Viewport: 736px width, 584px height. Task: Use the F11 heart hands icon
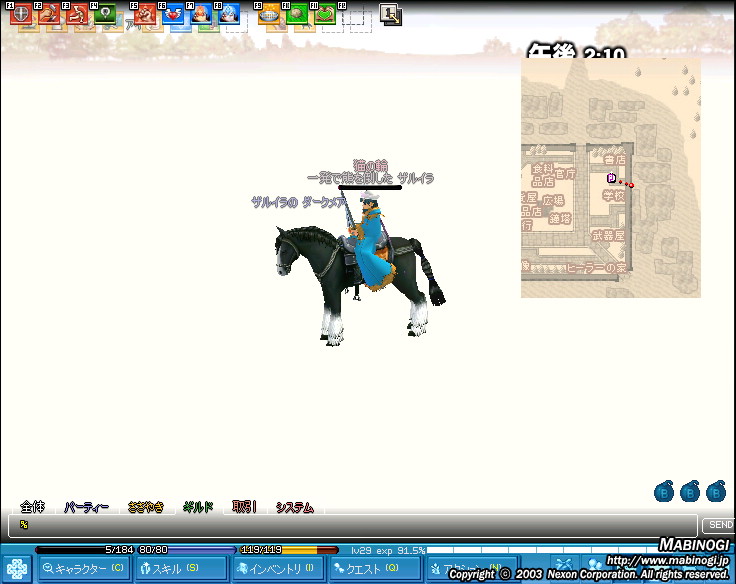coord(325,14)
